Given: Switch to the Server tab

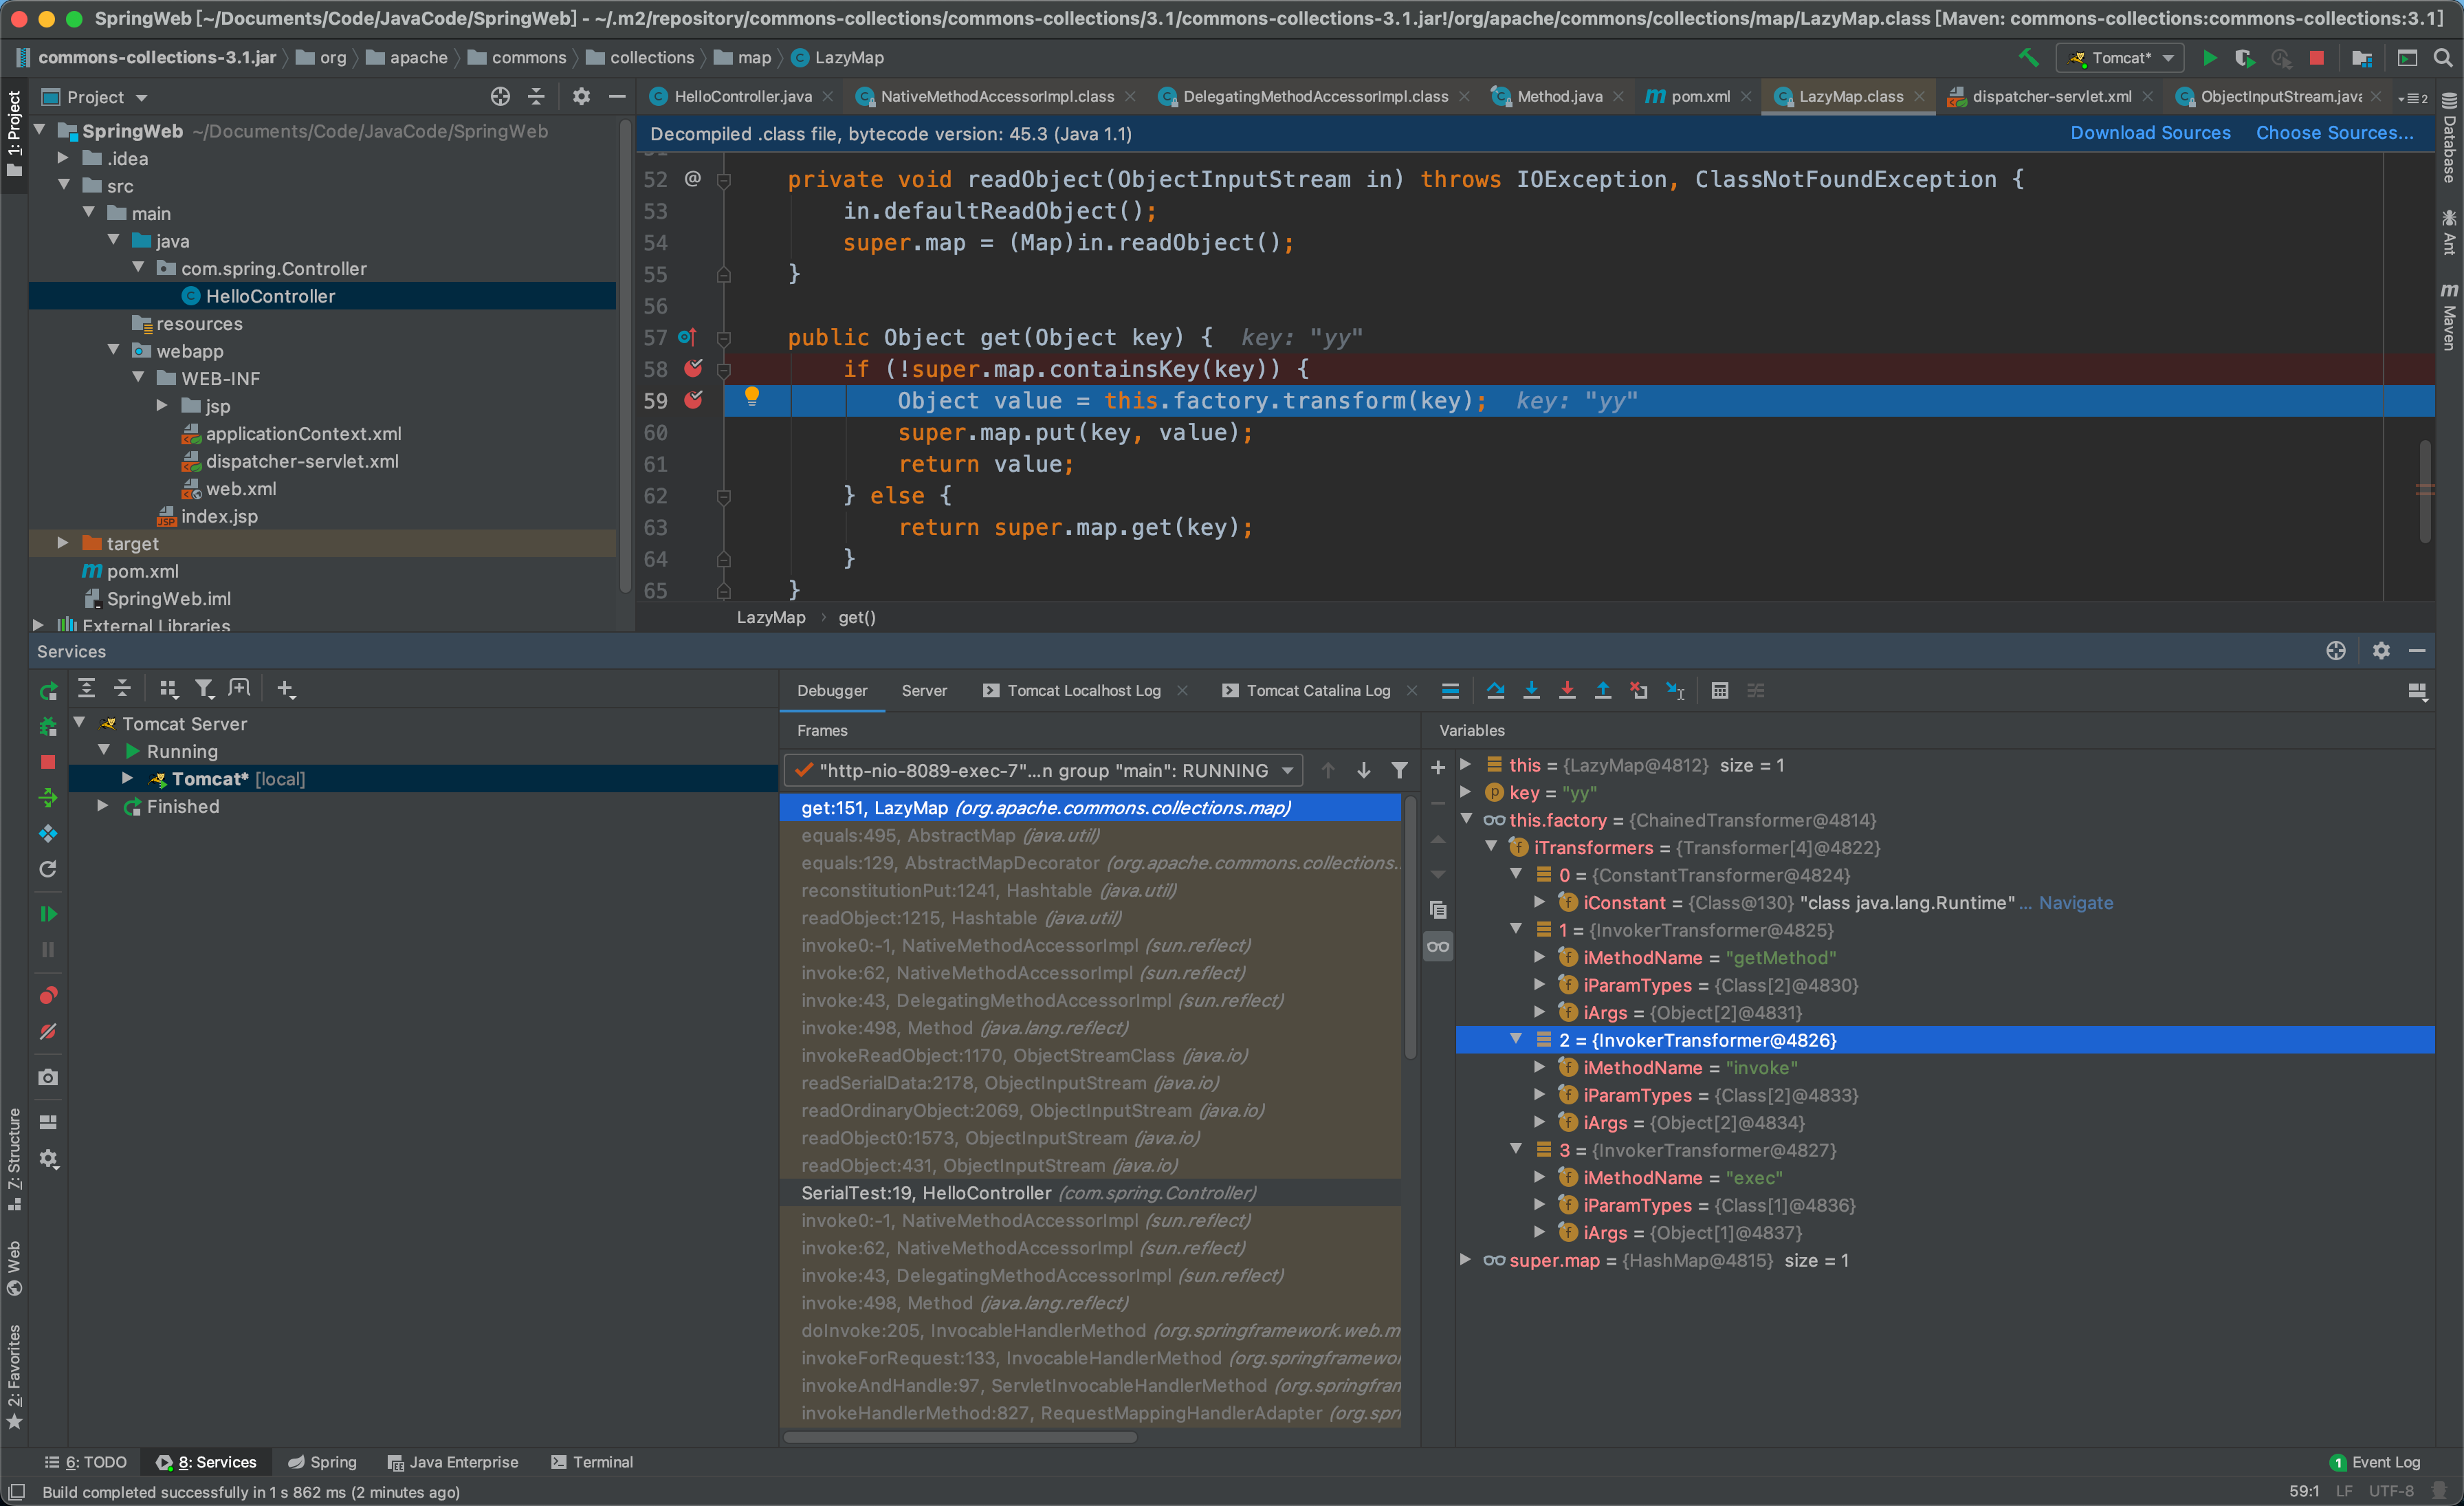Looking at the screenshot, I should point(923,690).
